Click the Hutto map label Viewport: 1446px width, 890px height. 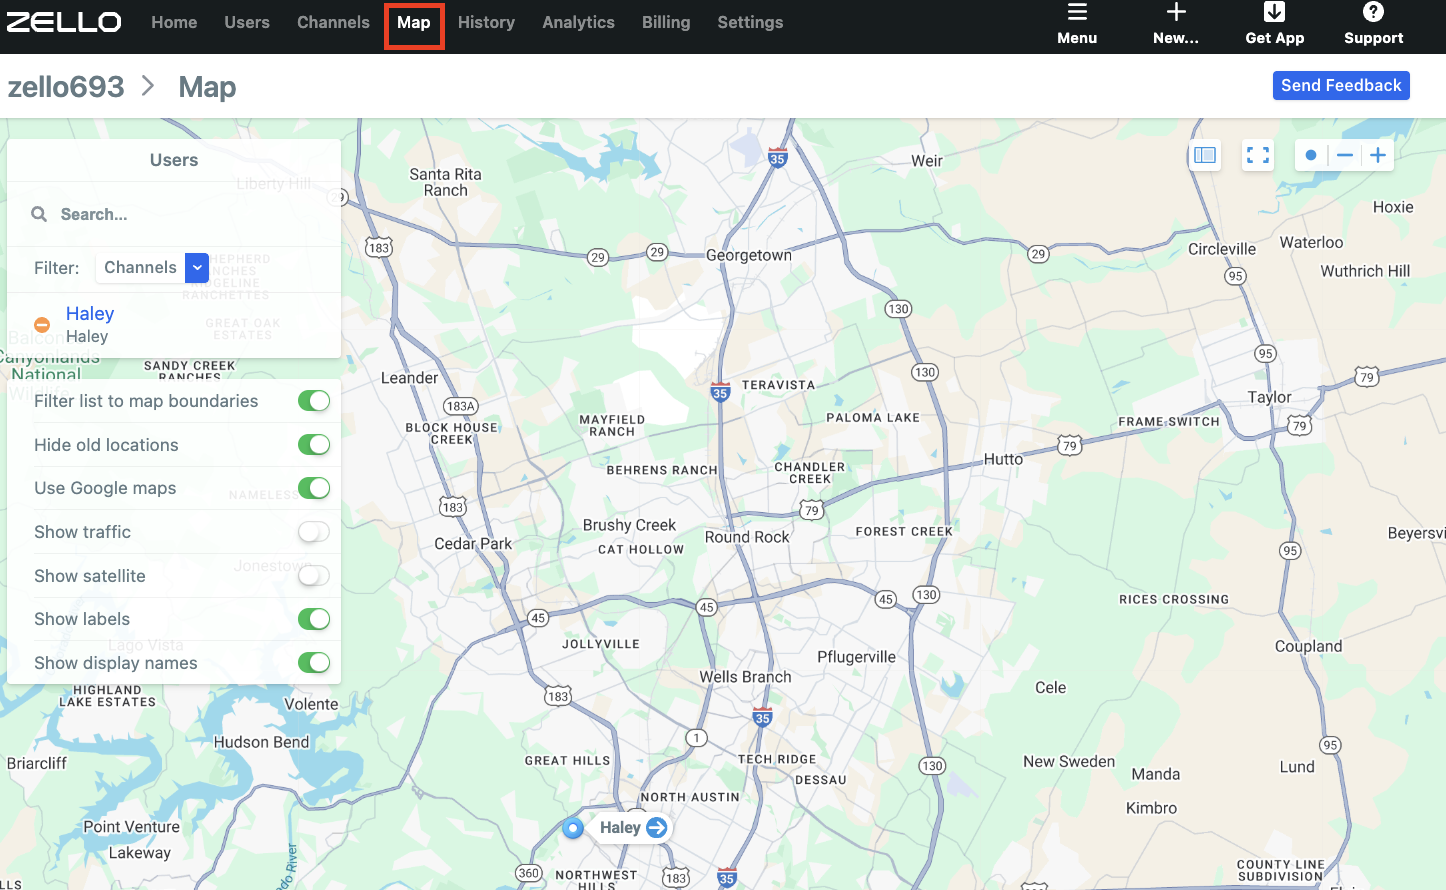coord(1003,459)
